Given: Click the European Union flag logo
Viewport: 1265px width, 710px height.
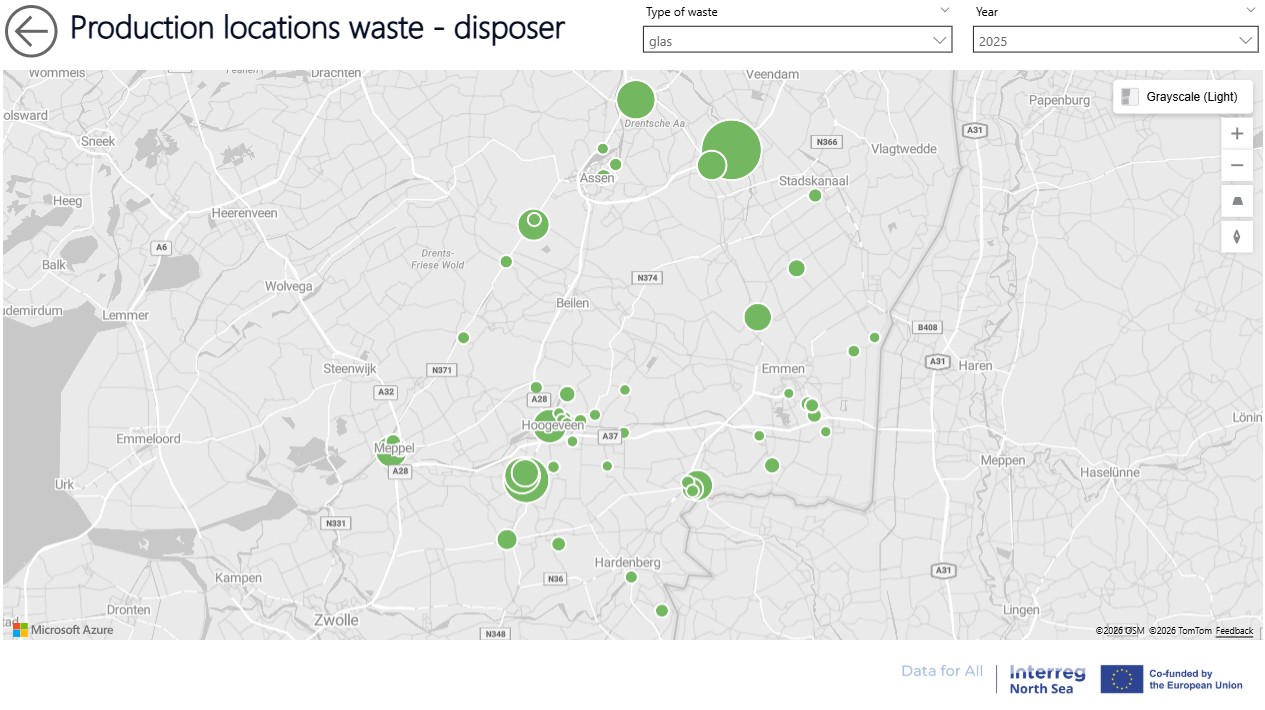Looking at the screenshot, I should (1121, 679).
